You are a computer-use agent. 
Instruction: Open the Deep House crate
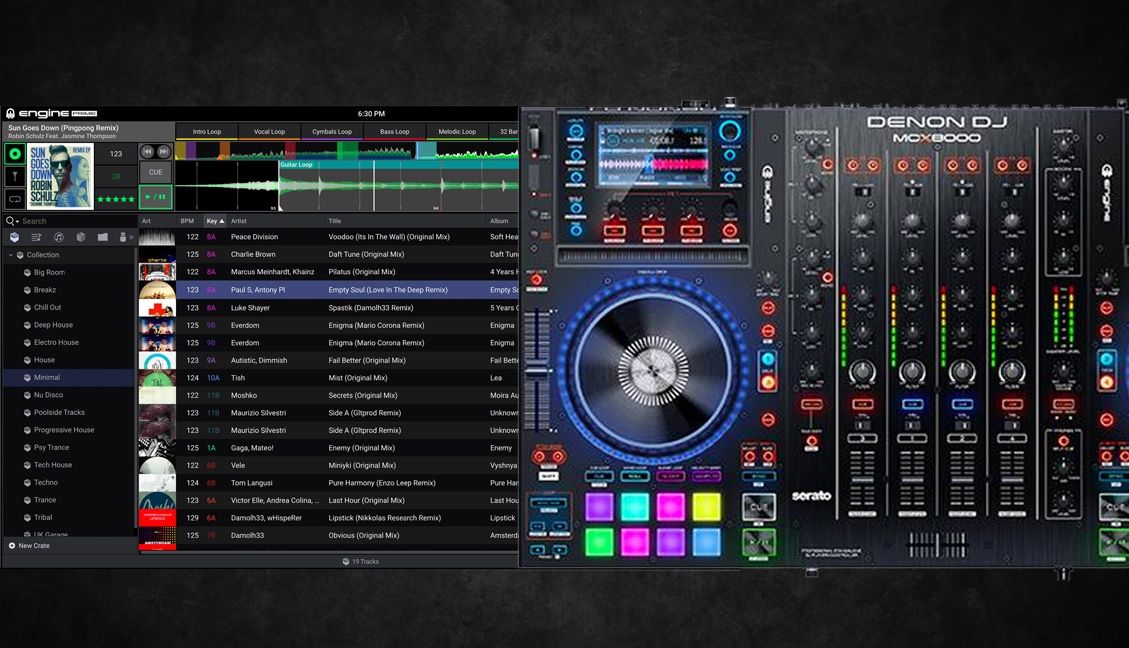[53, 325]
